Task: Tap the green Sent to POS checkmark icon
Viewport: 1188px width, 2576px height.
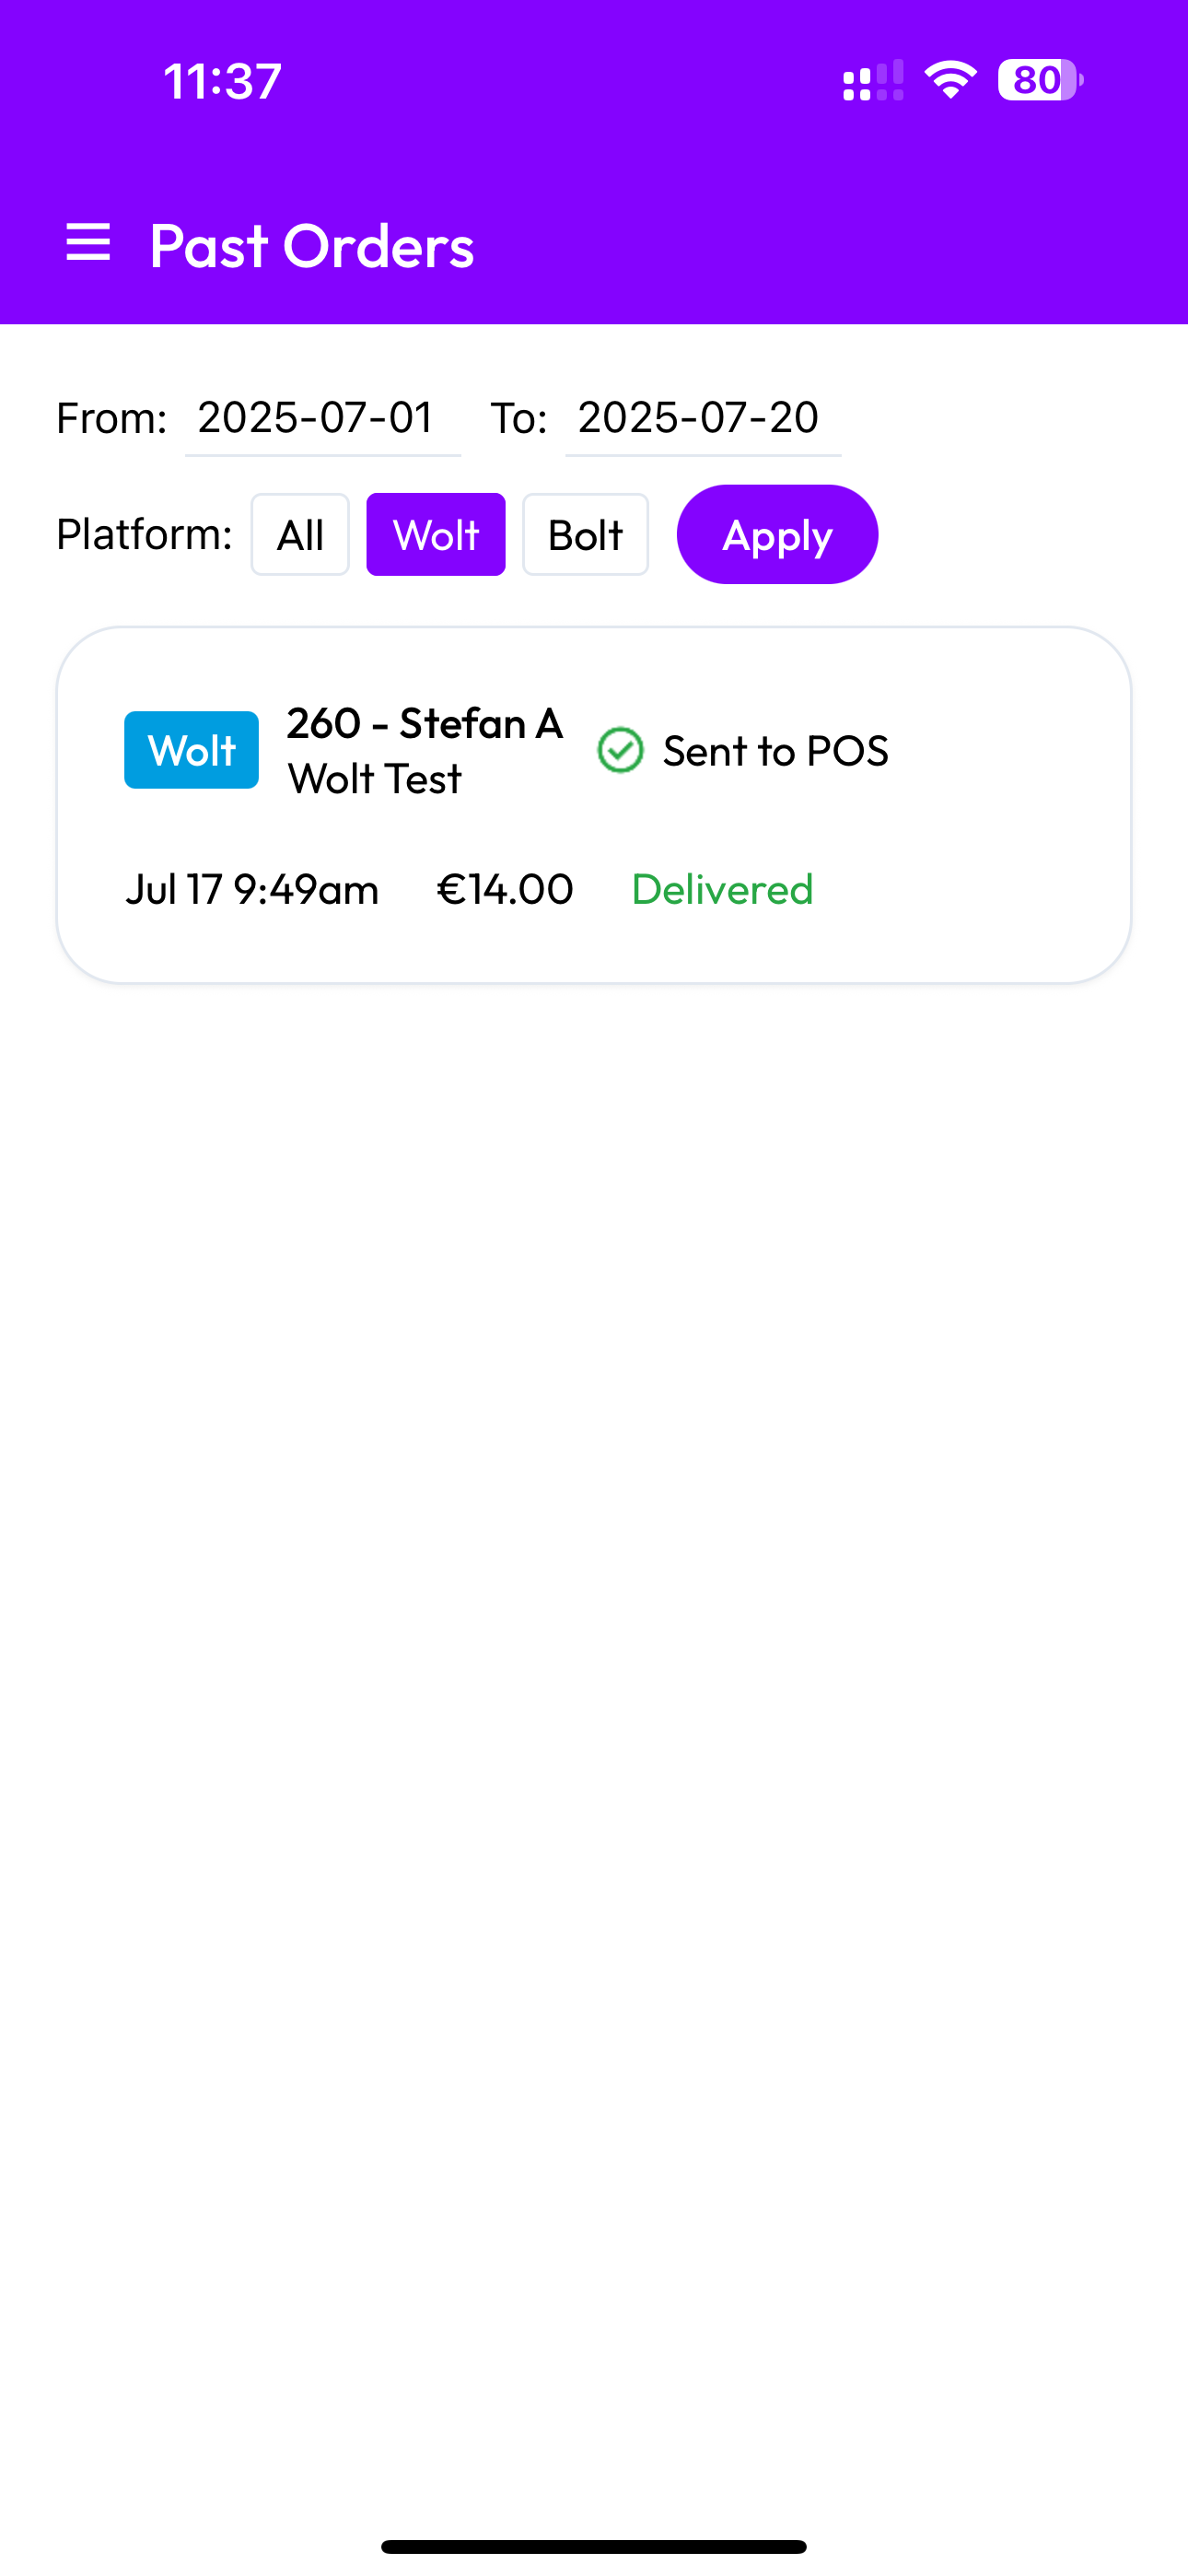Action: click(x=620, y=750)
